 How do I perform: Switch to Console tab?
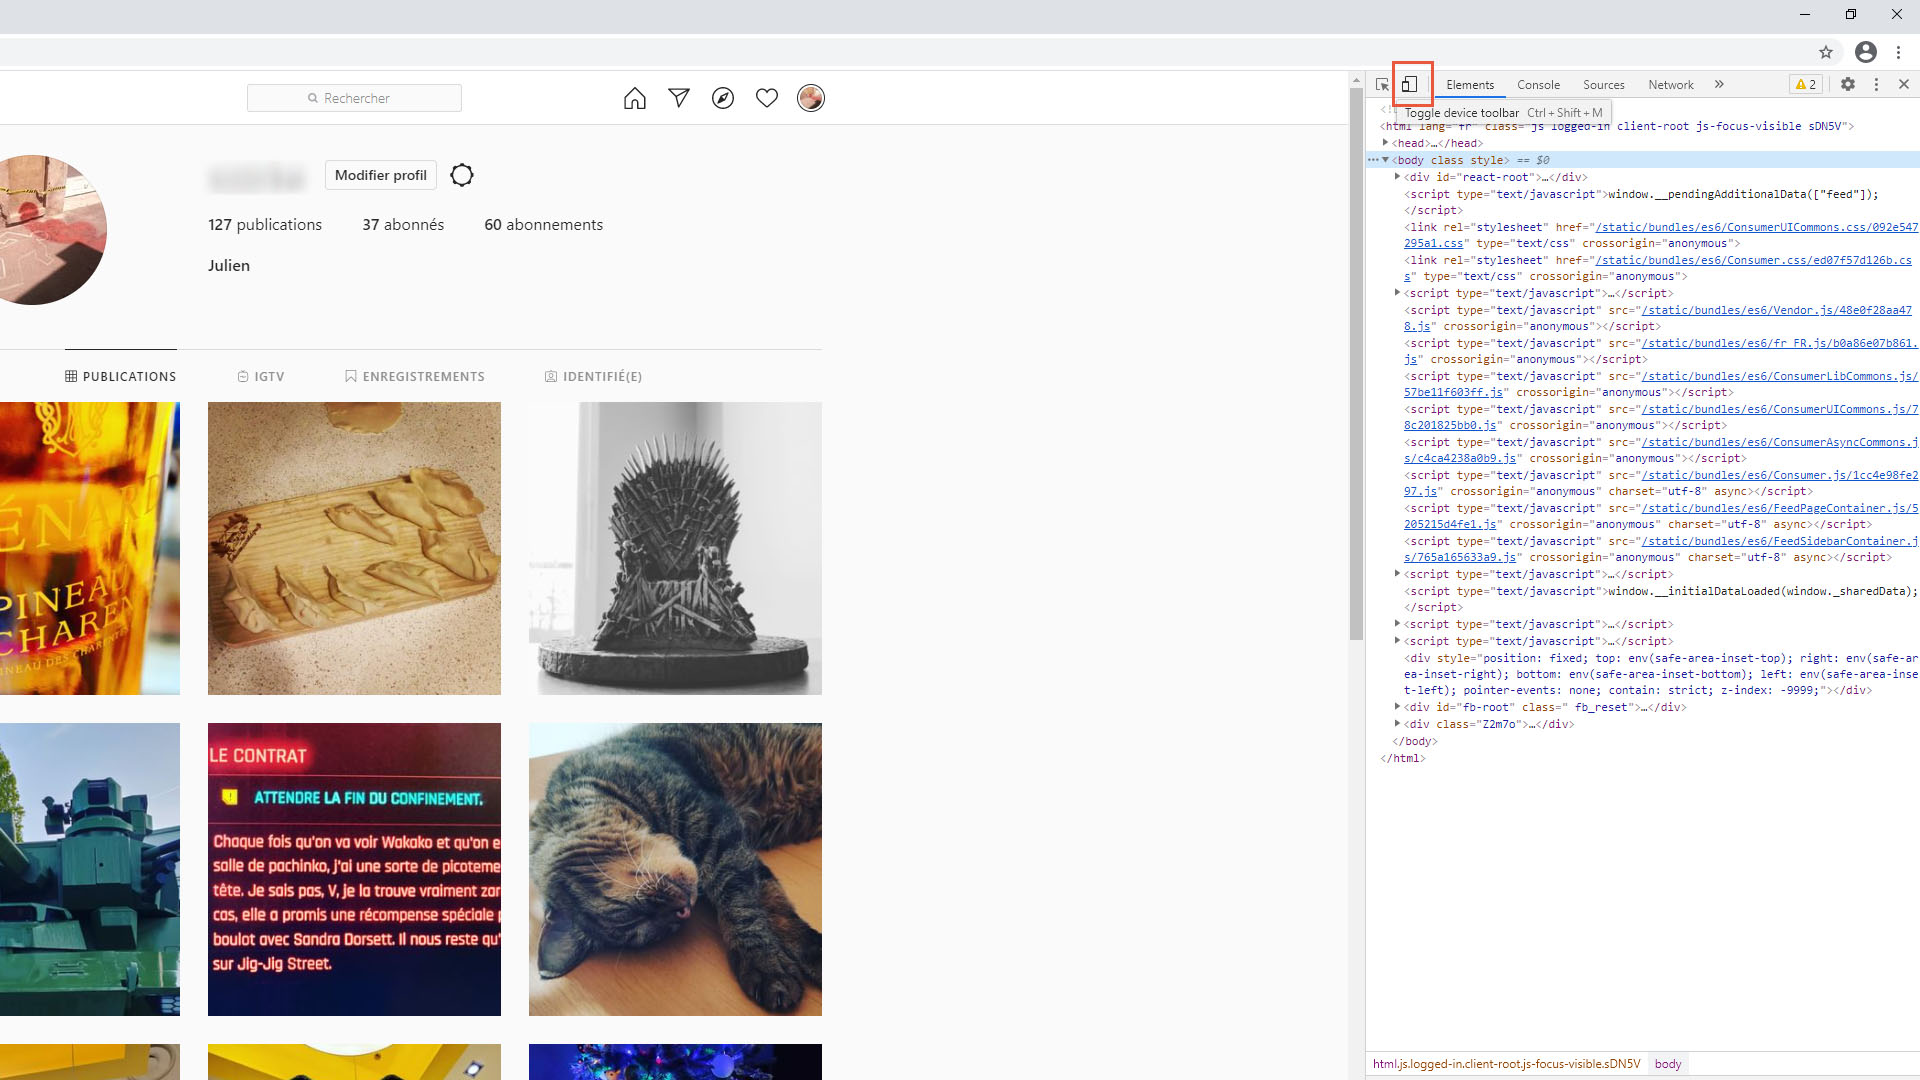click(x=1538, y=85)
